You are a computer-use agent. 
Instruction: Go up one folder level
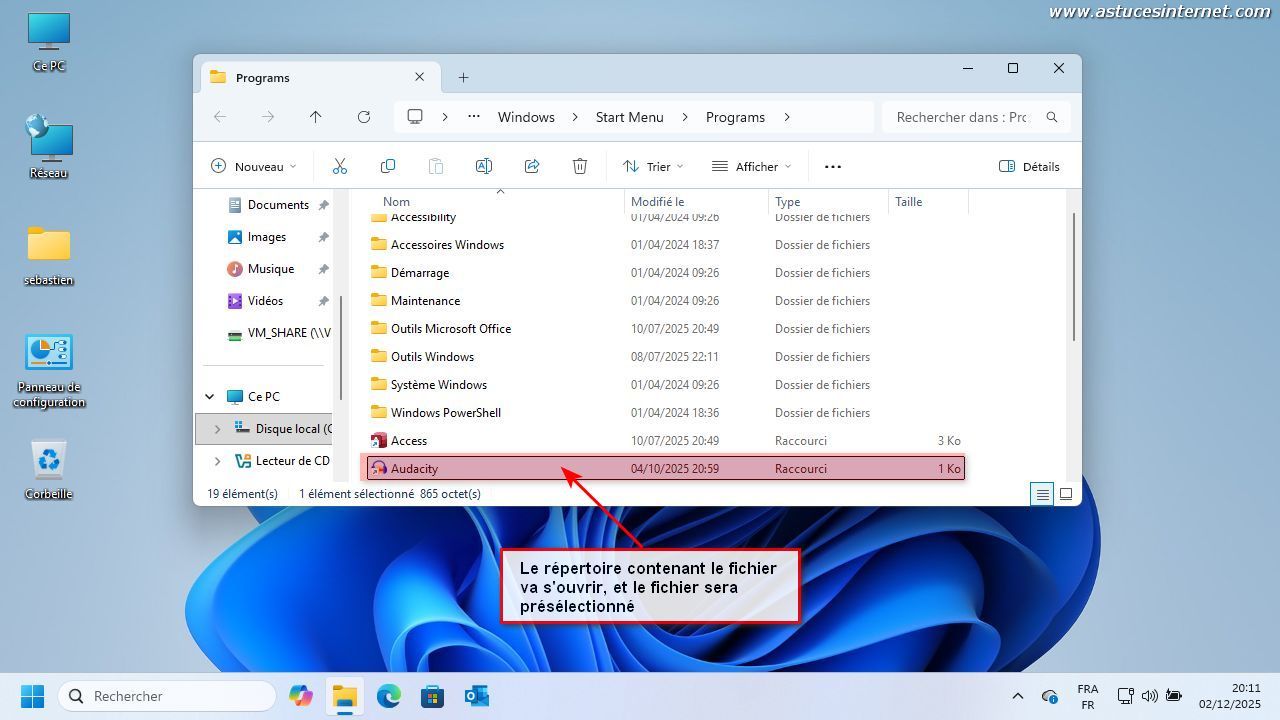[316, 117]
